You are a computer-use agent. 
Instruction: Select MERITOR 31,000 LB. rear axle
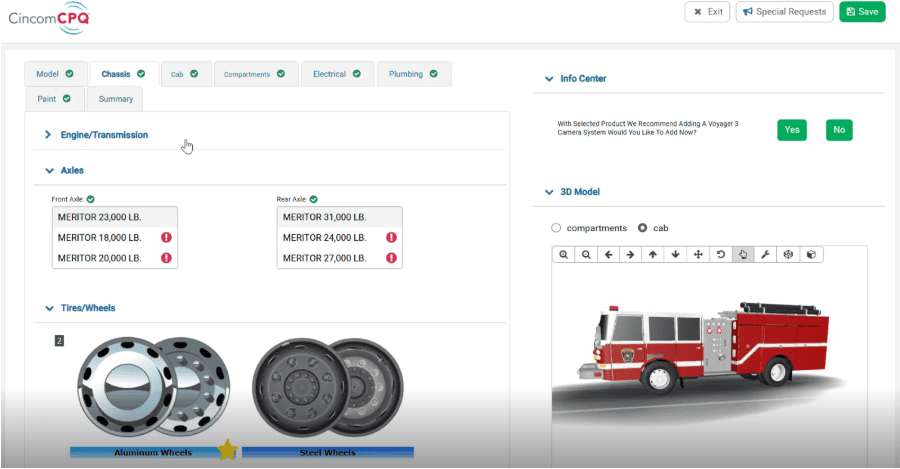pyautogui.click(x=340, y=217)
